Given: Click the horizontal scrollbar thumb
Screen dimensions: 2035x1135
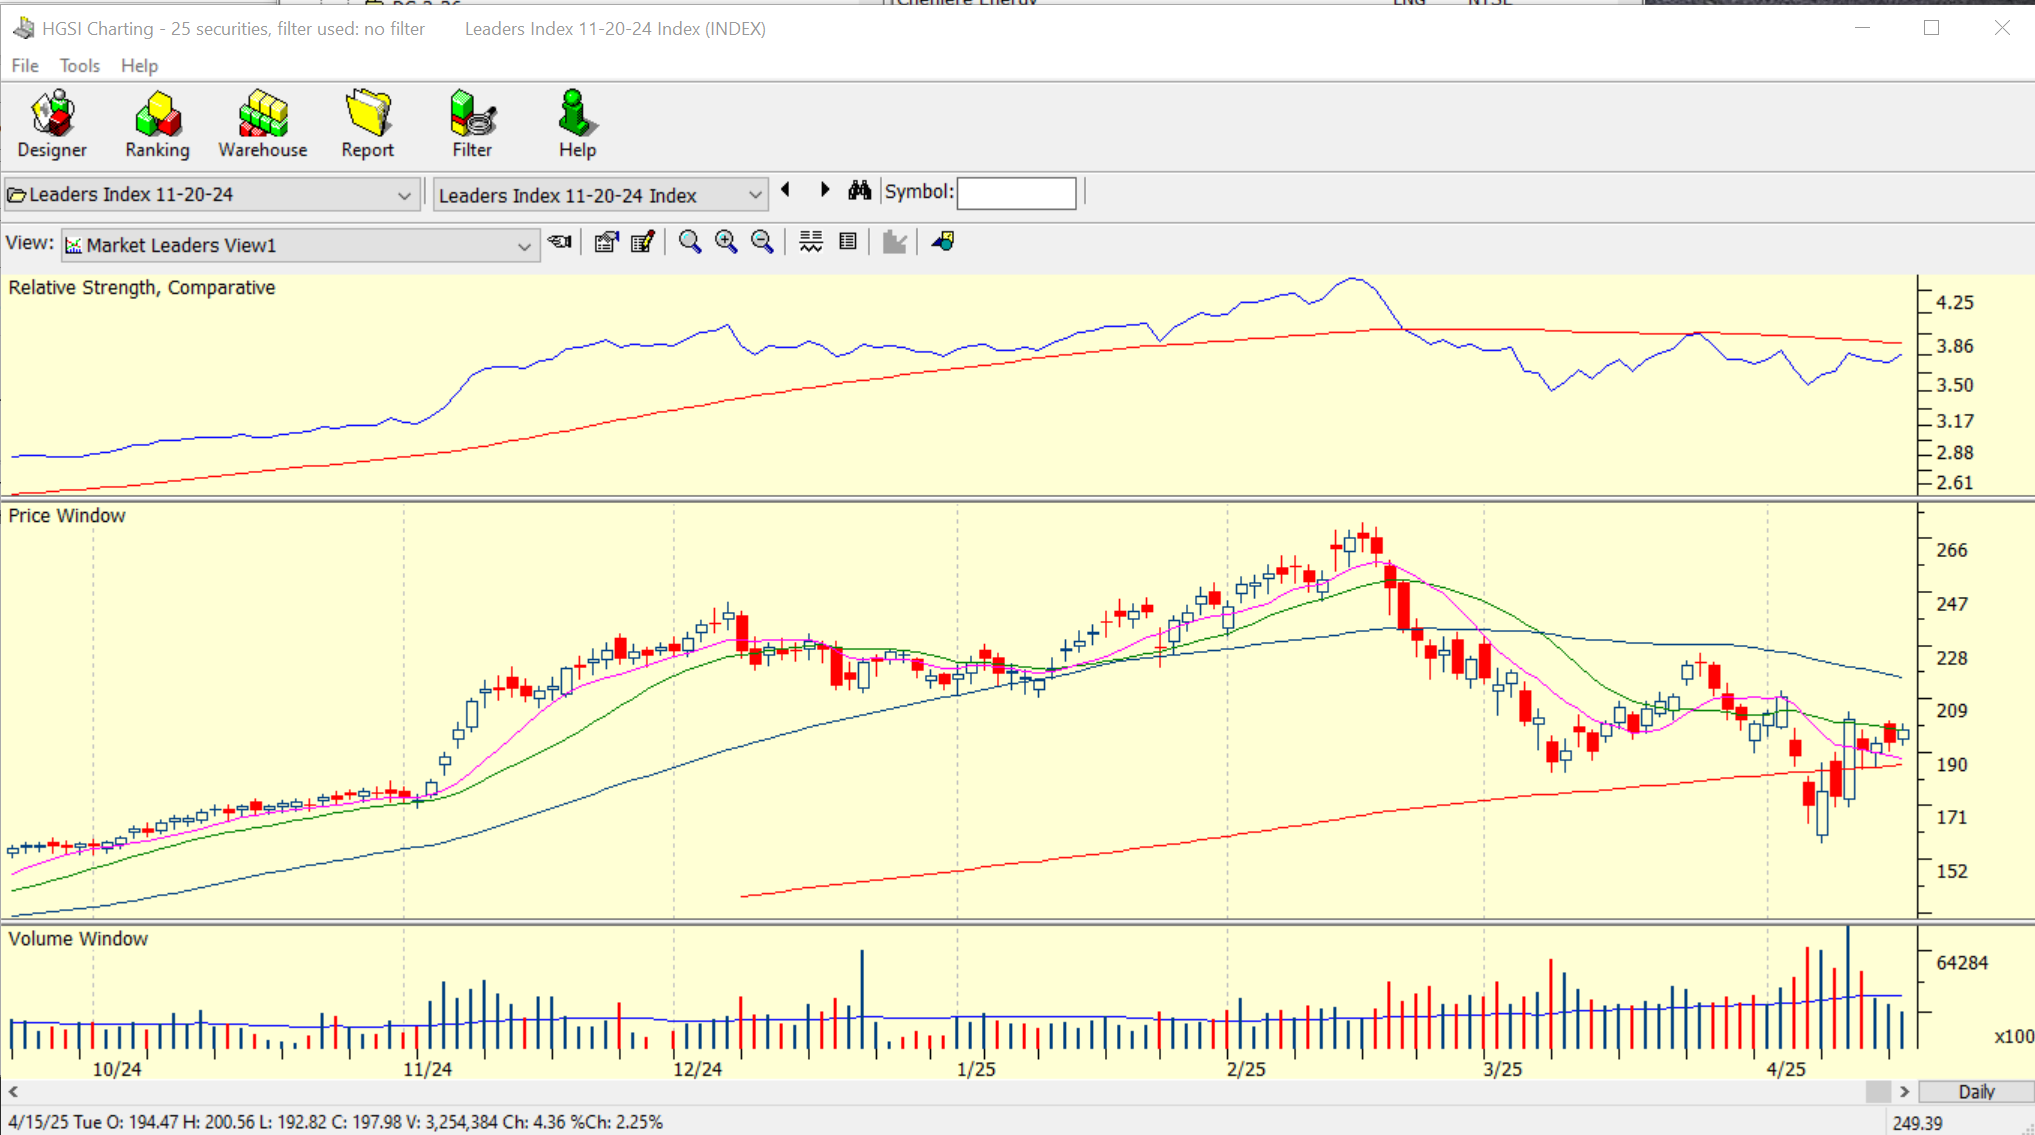Looking at the screenshot, I should coord(1878,1092).
